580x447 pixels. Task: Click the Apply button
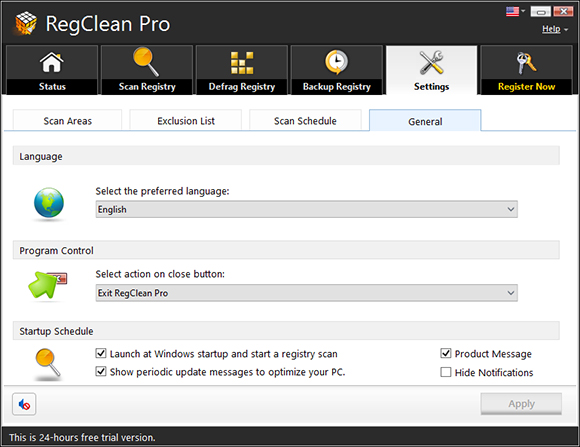521,404
